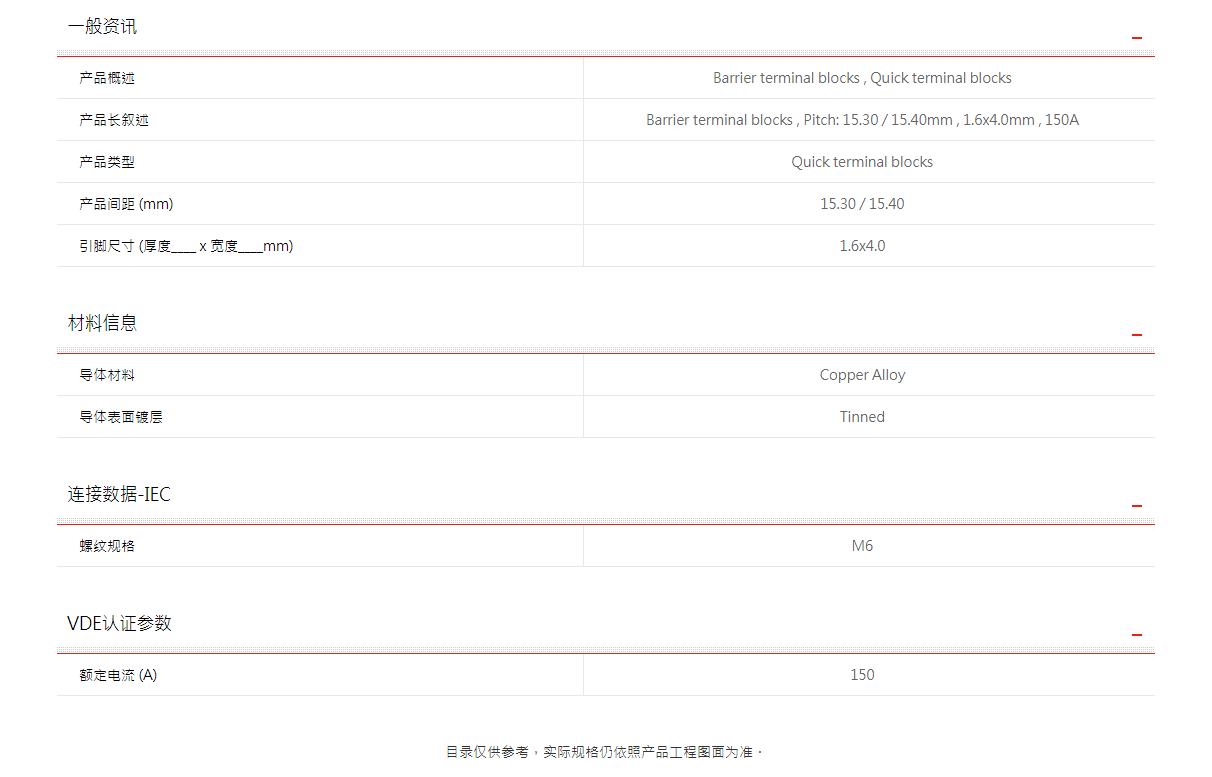Image resolution: width=1212 pixels, height=777 pixels.
Task: Select the 导体表面镀层 row label
Action: [121, 417]
